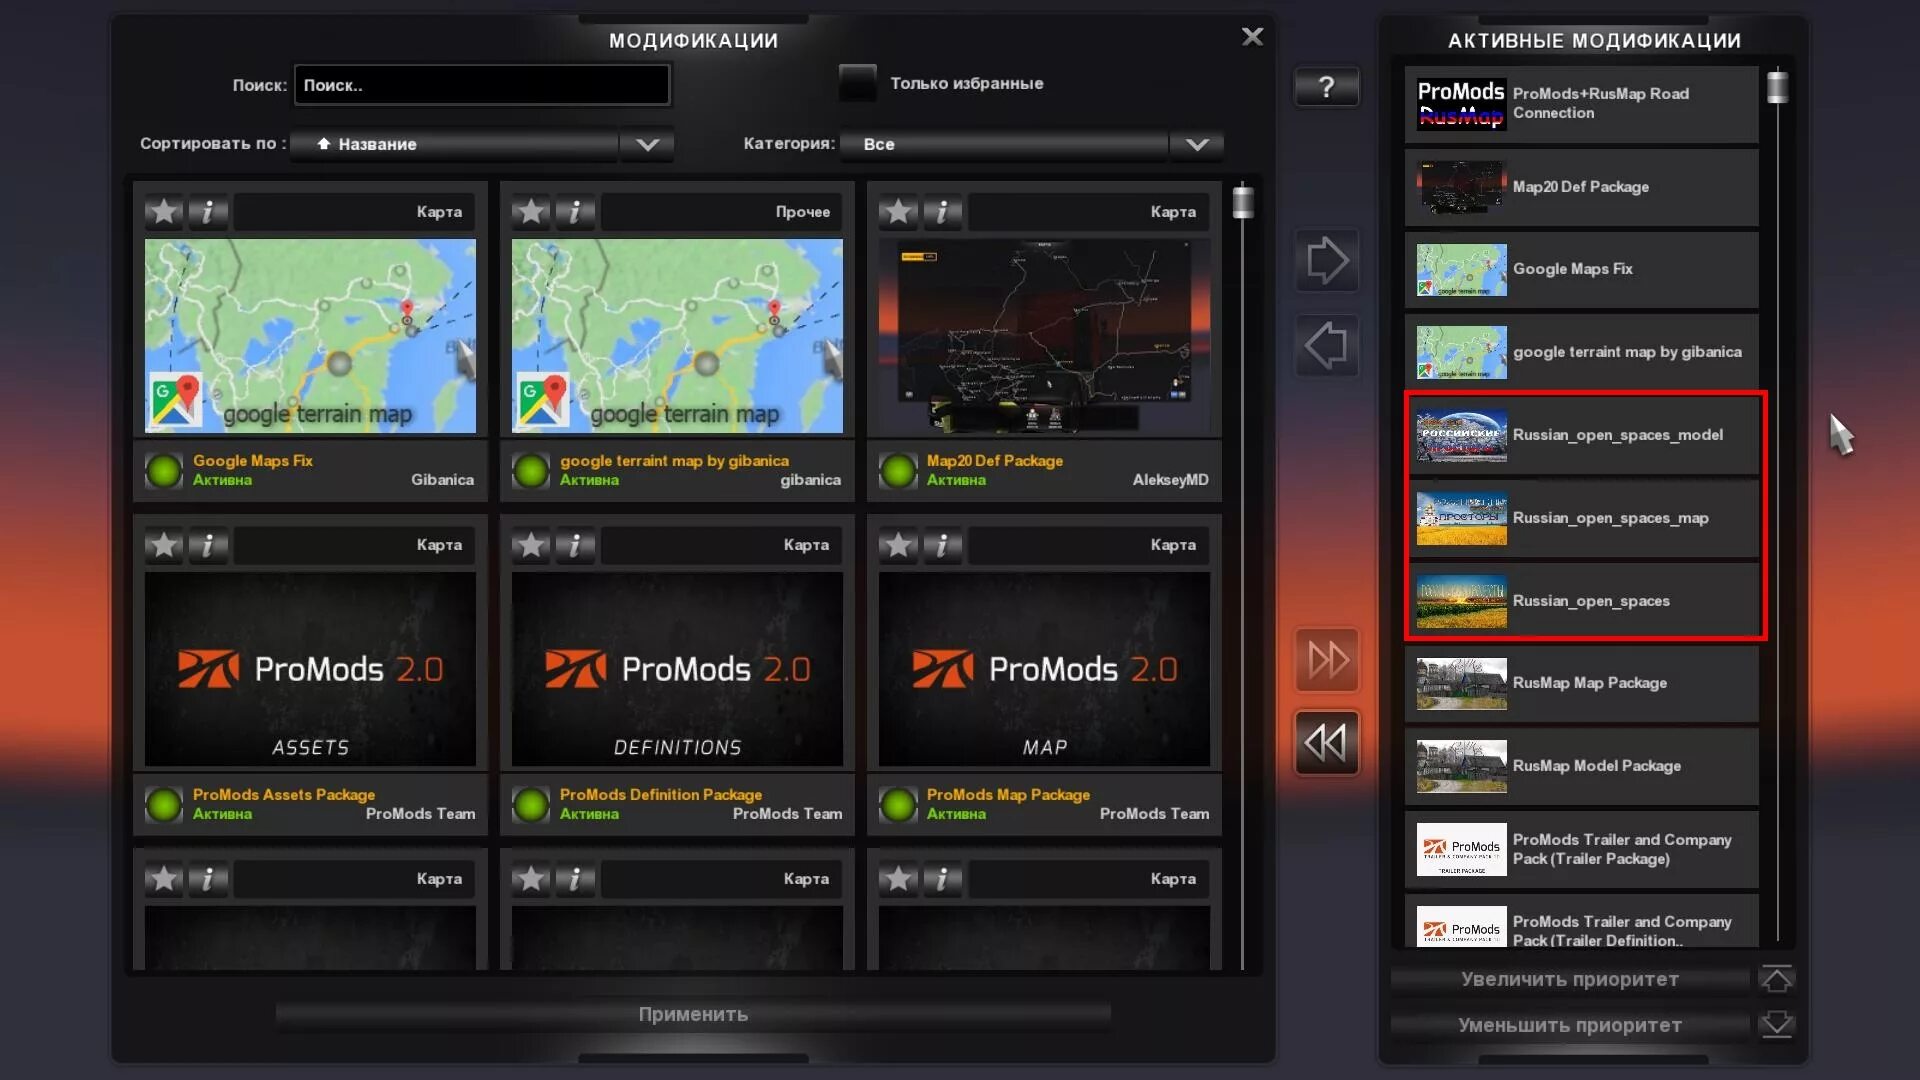Enable favorite star for google terraint map

pos(529,210)
